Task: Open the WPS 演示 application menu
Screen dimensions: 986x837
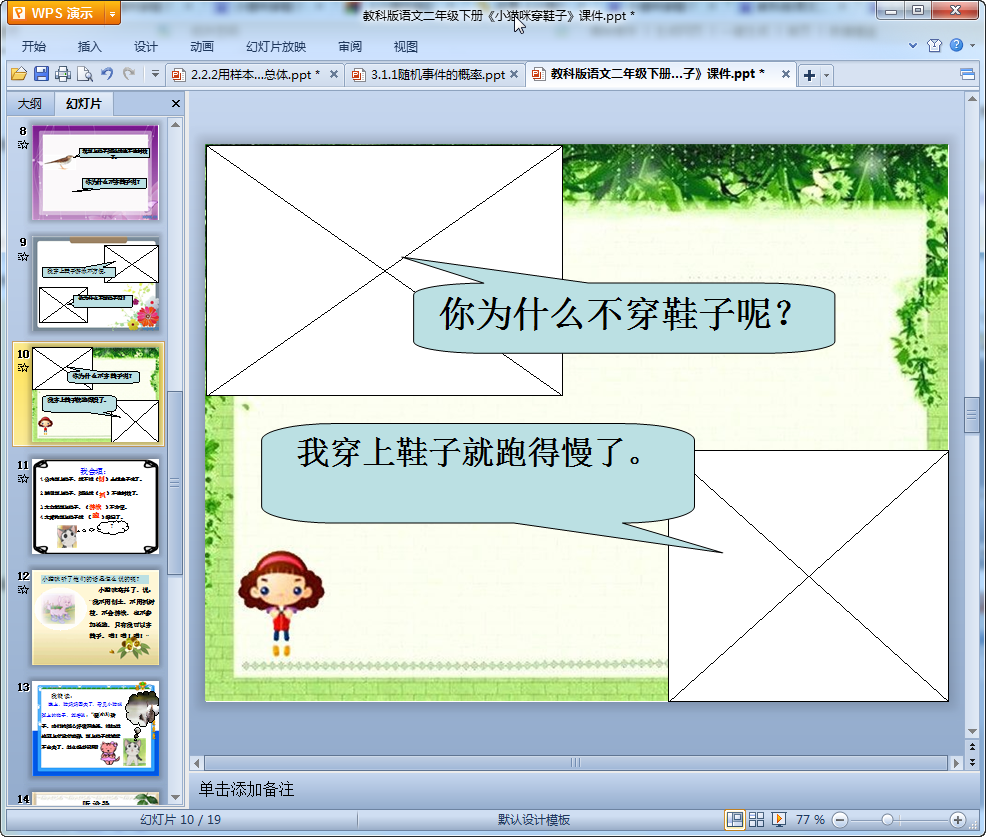Action: (x=56, y=13)
